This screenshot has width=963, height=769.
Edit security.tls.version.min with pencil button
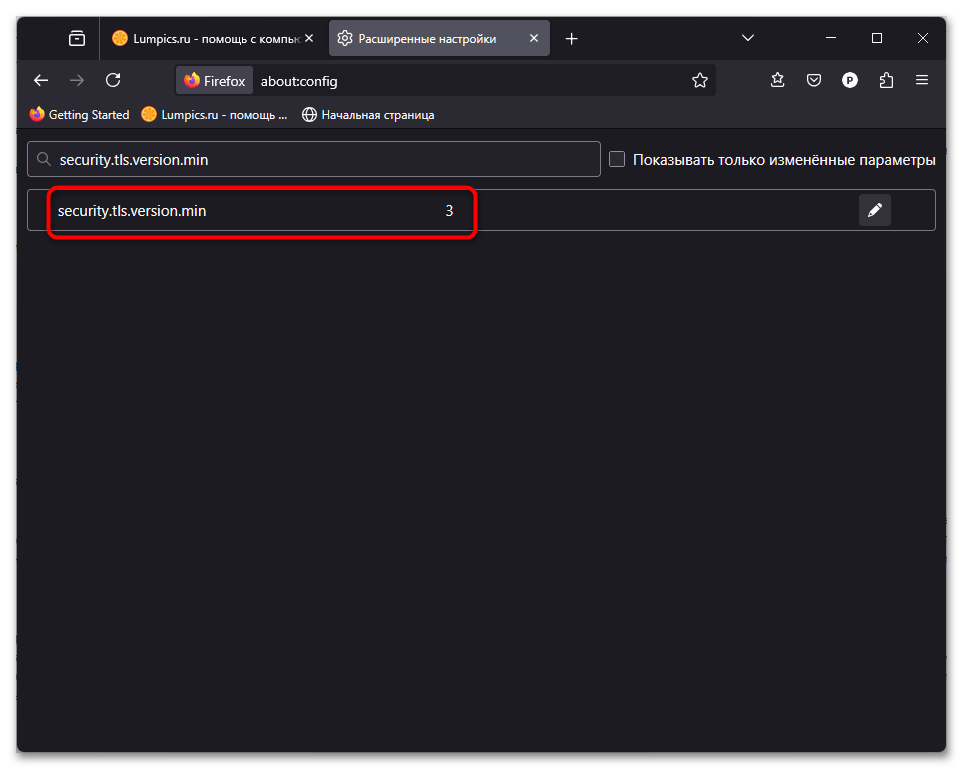pos(875,210)
